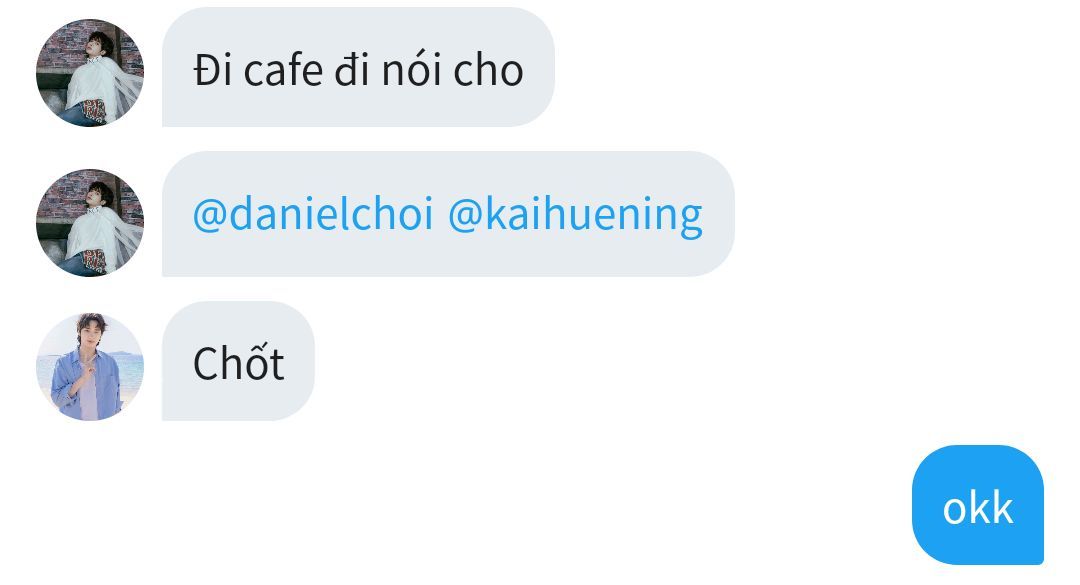Viewport: 1080px width, 585px height.
Task: Click the 'nói cho' text in top bubble
Action: [453, 70]
